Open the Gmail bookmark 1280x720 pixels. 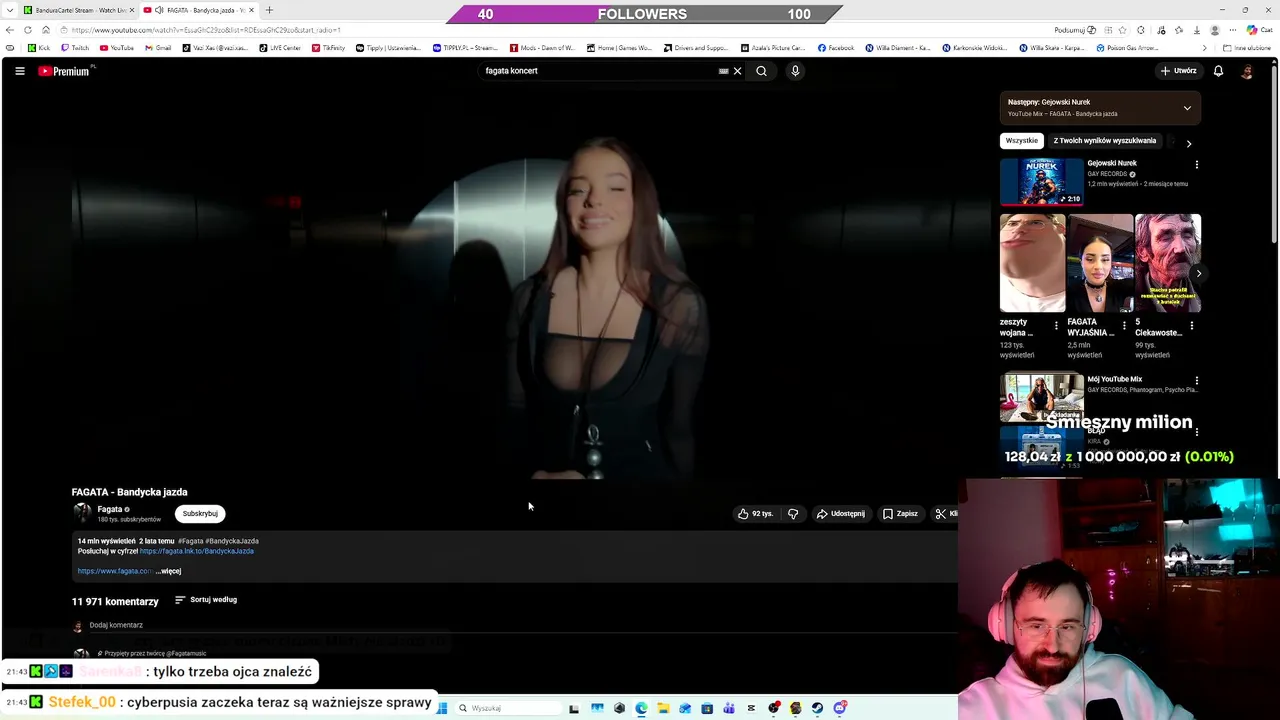click(158, 48)
